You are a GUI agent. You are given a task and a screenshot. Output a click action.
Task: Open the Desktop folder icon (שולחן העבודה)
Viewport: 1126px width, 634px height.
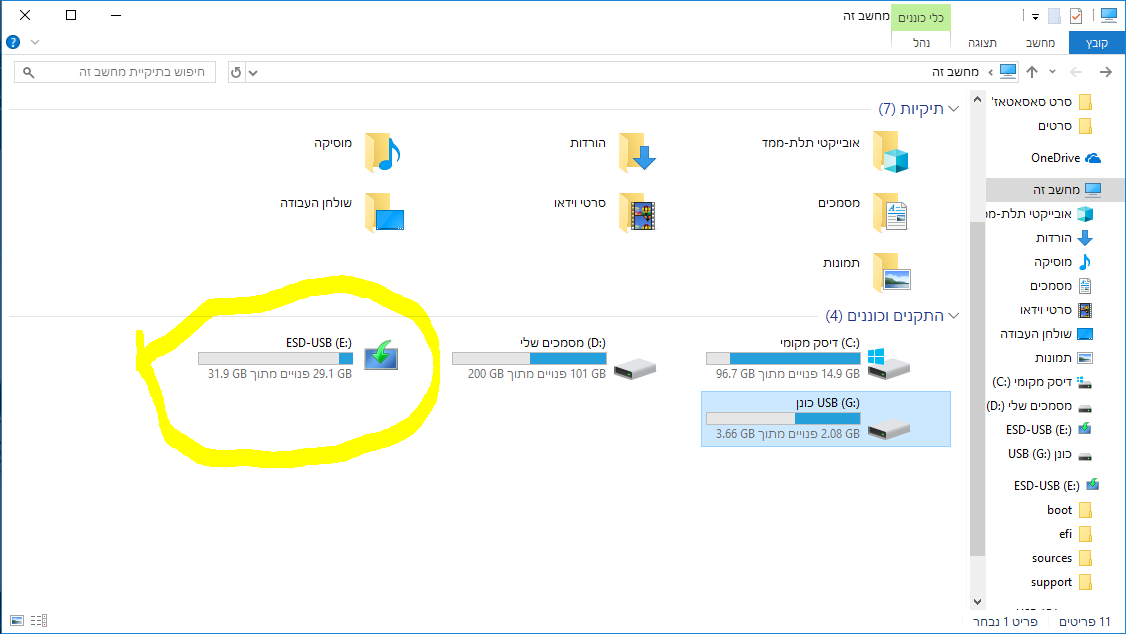[x=384, y=213]
